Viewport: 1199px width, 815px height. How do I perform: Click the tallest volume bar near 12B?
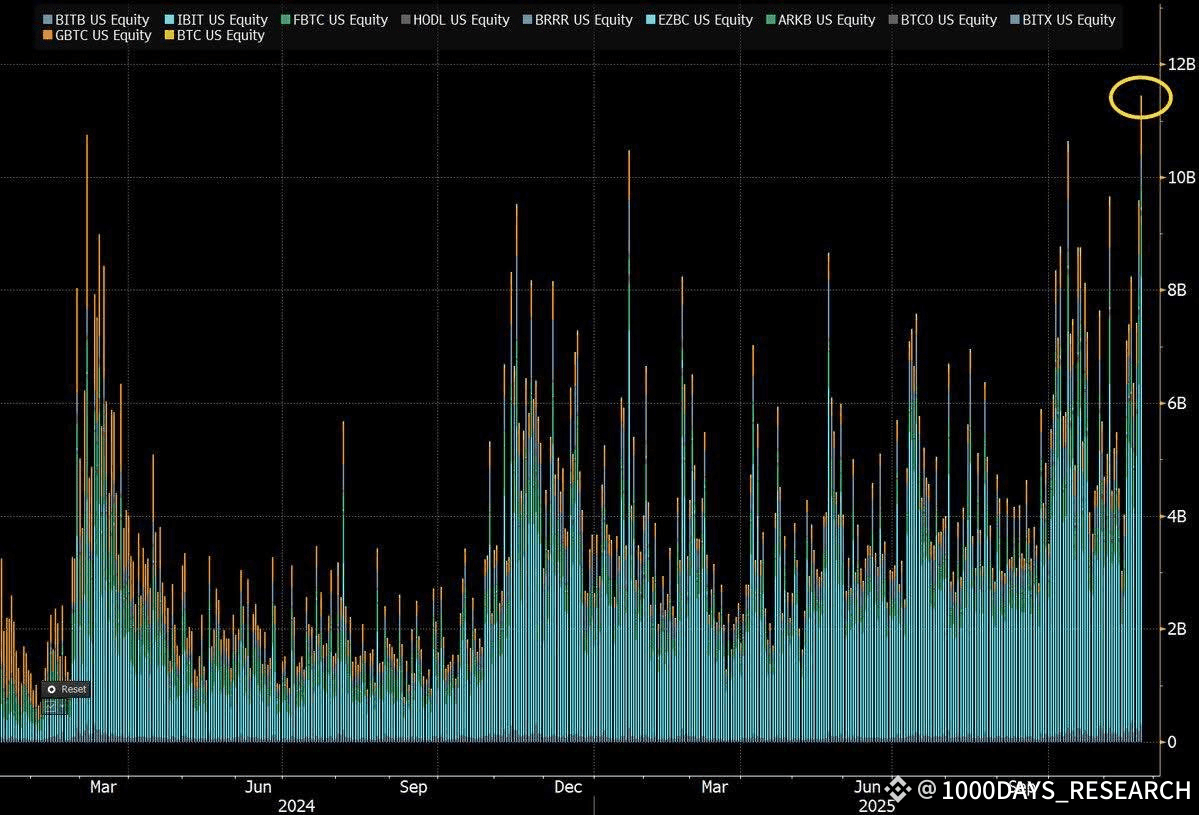[x=1141, y=418]
